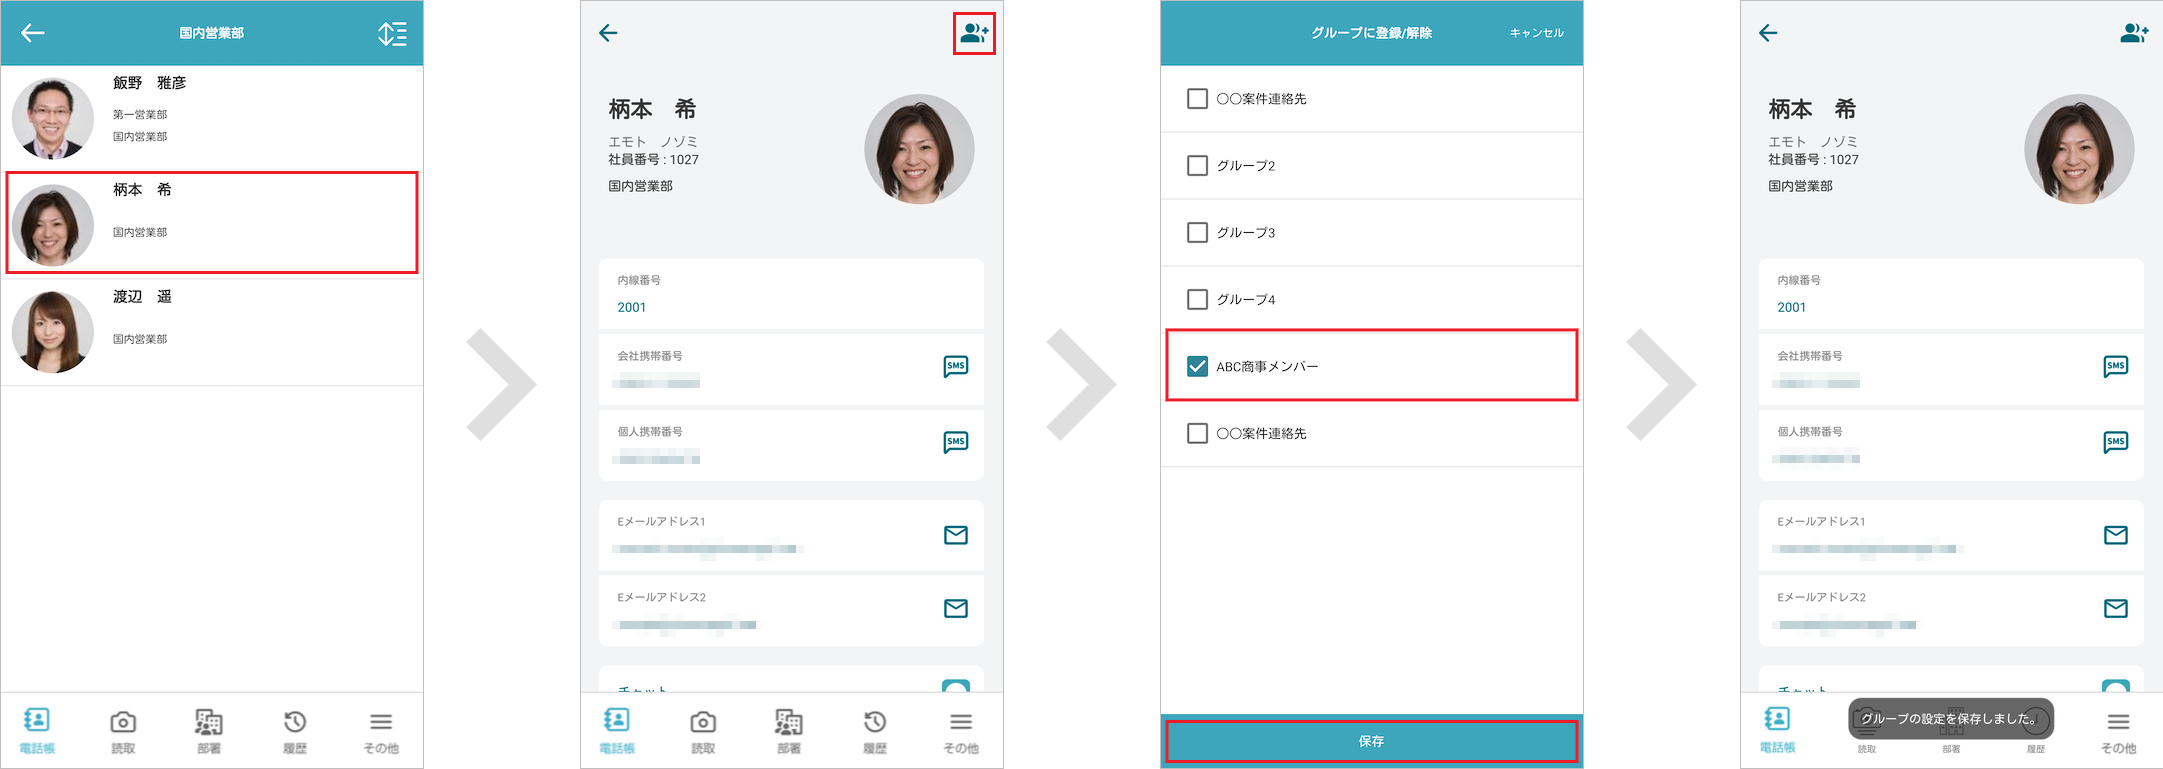Tap 電話帳 tab on 国内営業部 list screen
The width and height of the screenshot is (2163, 769).
pyautogui.click(x=37, y=732)
